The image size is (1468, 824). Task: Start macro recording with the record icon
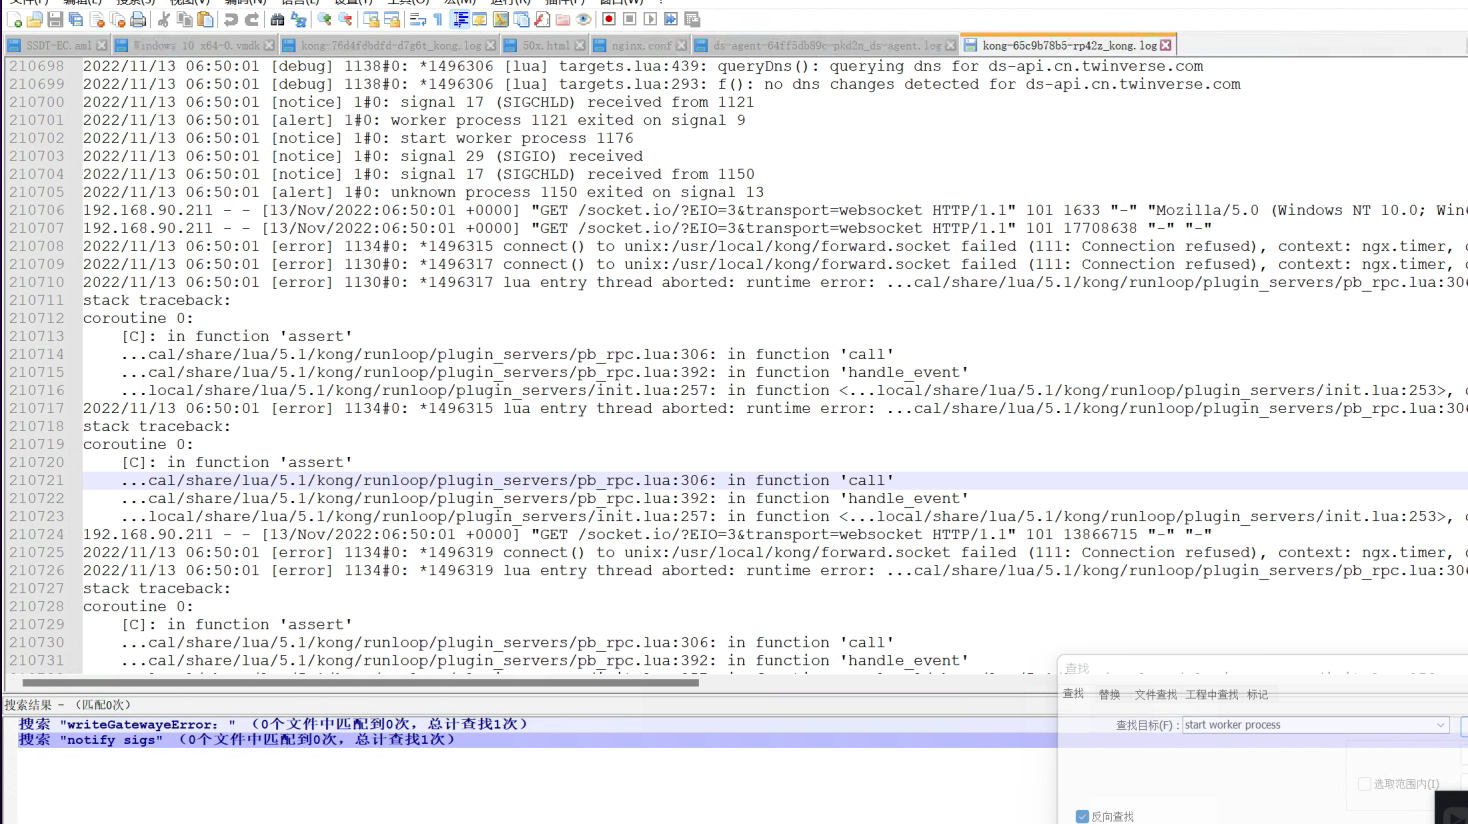(x=610, y=19)
